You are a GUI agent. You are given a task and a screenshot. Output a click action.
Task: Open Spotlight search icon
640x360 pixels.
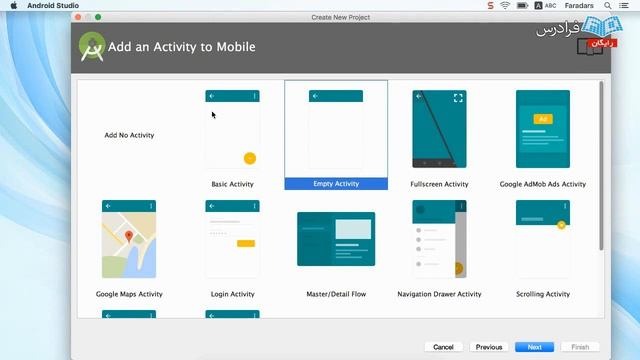click(607, 6)
